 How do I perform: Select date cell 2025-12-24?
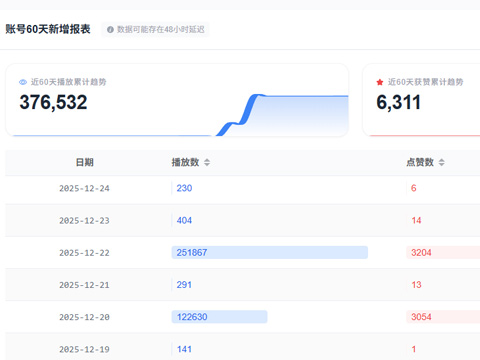tap(84, 188)
